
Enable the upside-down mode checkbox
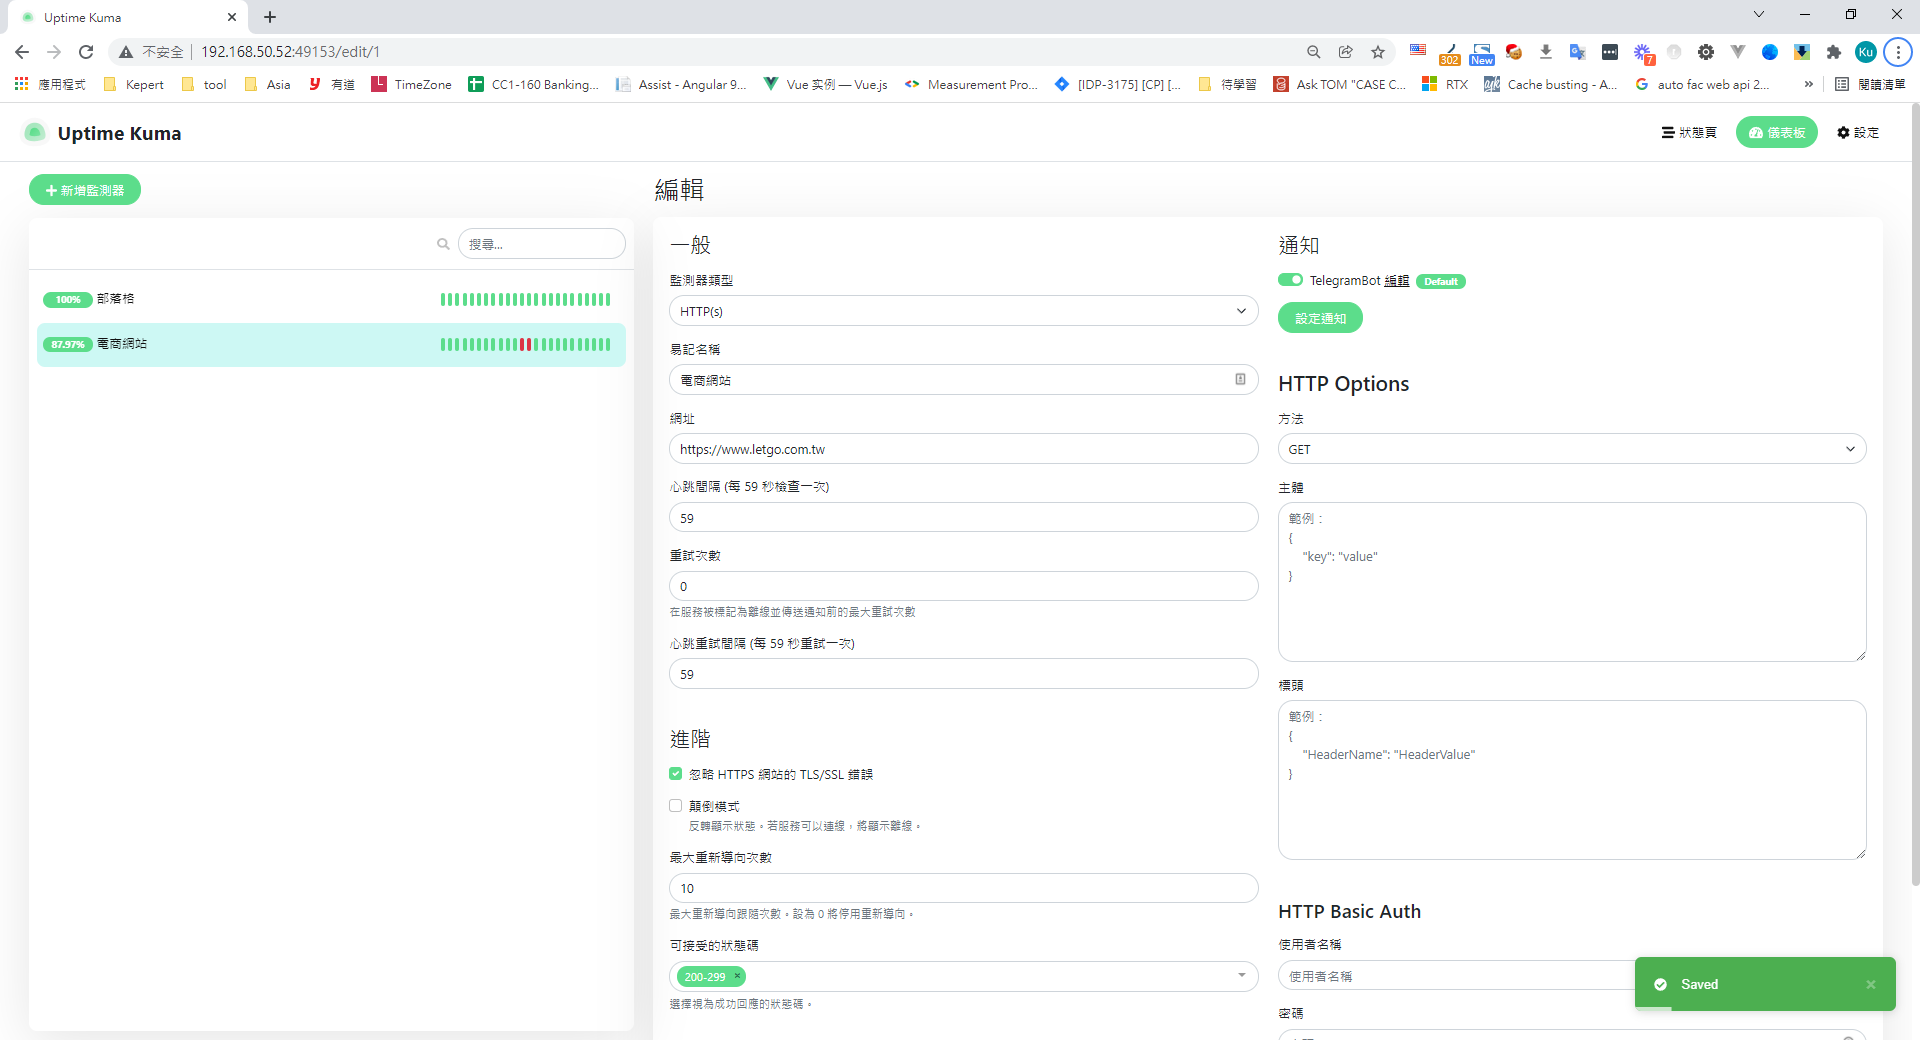pyautogui.click(x=676, y=806)
